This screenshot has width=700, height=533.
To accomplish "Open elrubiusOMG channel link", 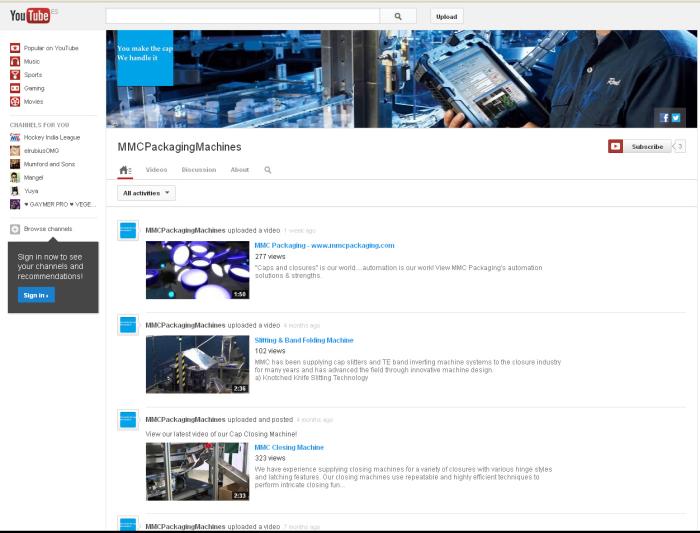I will tap(41, 151).
